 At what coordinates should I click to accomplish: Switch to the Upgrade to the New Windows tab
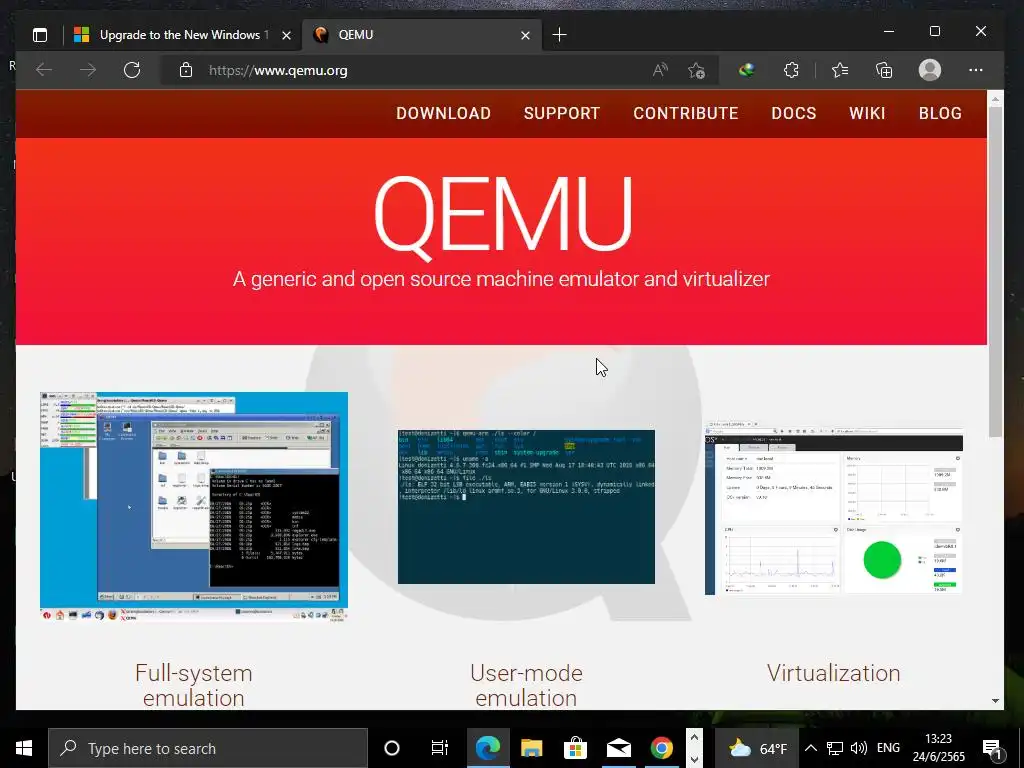(x=182, y=35)
